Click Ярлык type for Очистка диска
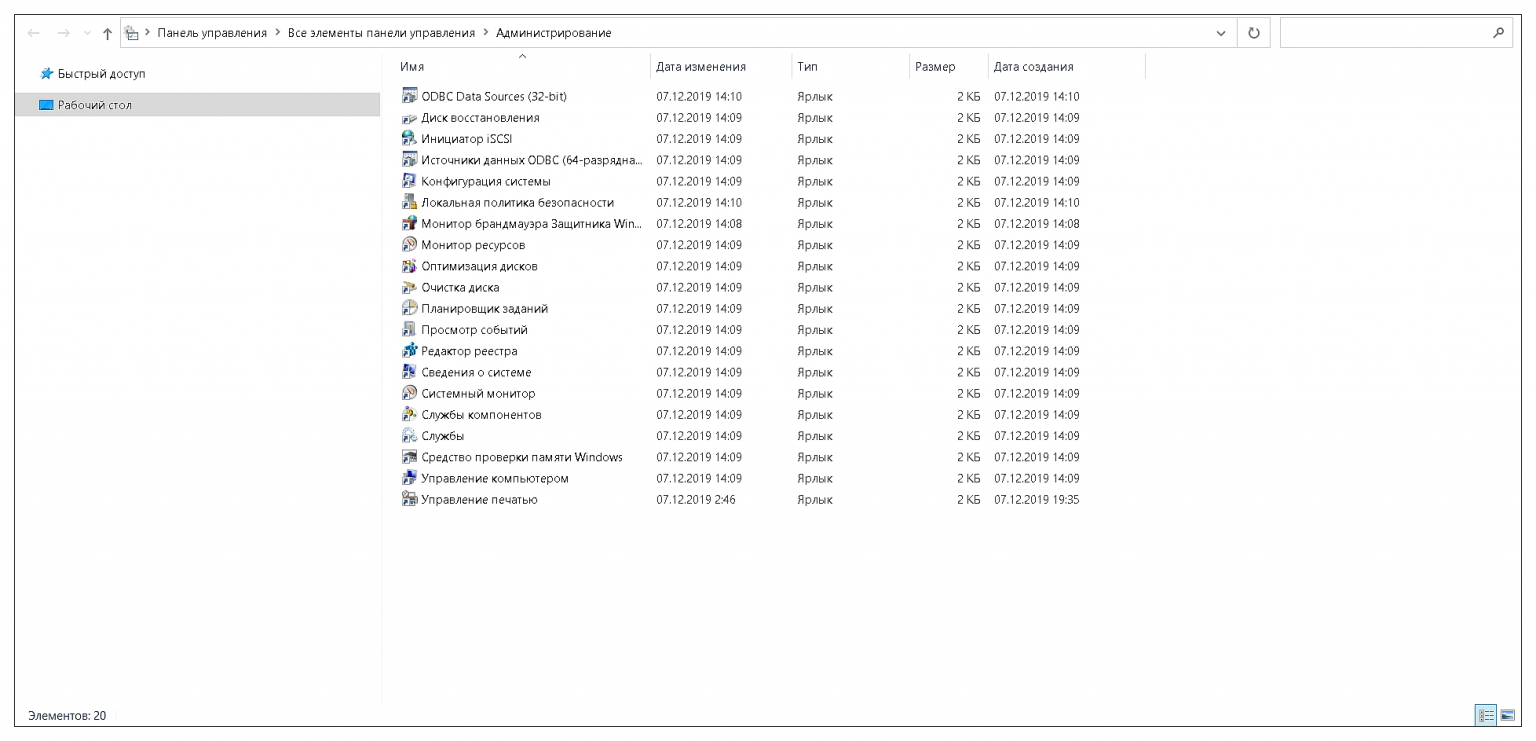 pos(815,288)
